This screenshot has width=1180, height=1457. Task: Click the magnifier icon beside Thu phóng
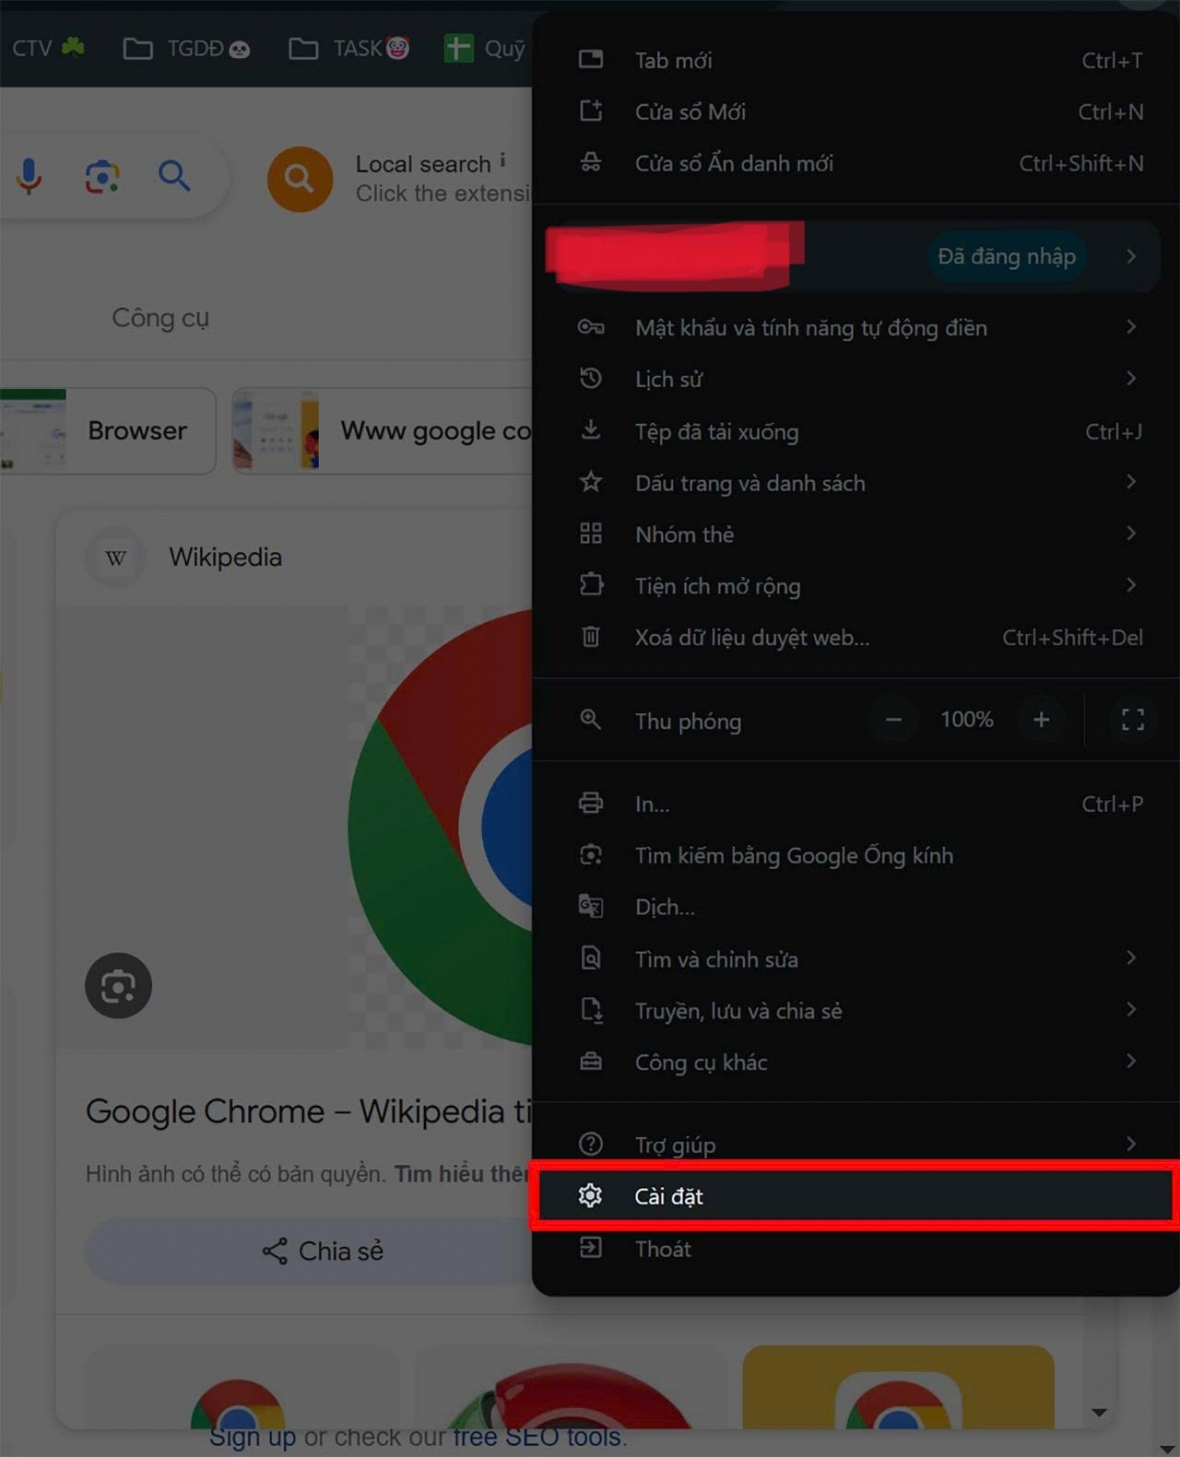click(591, 719)
